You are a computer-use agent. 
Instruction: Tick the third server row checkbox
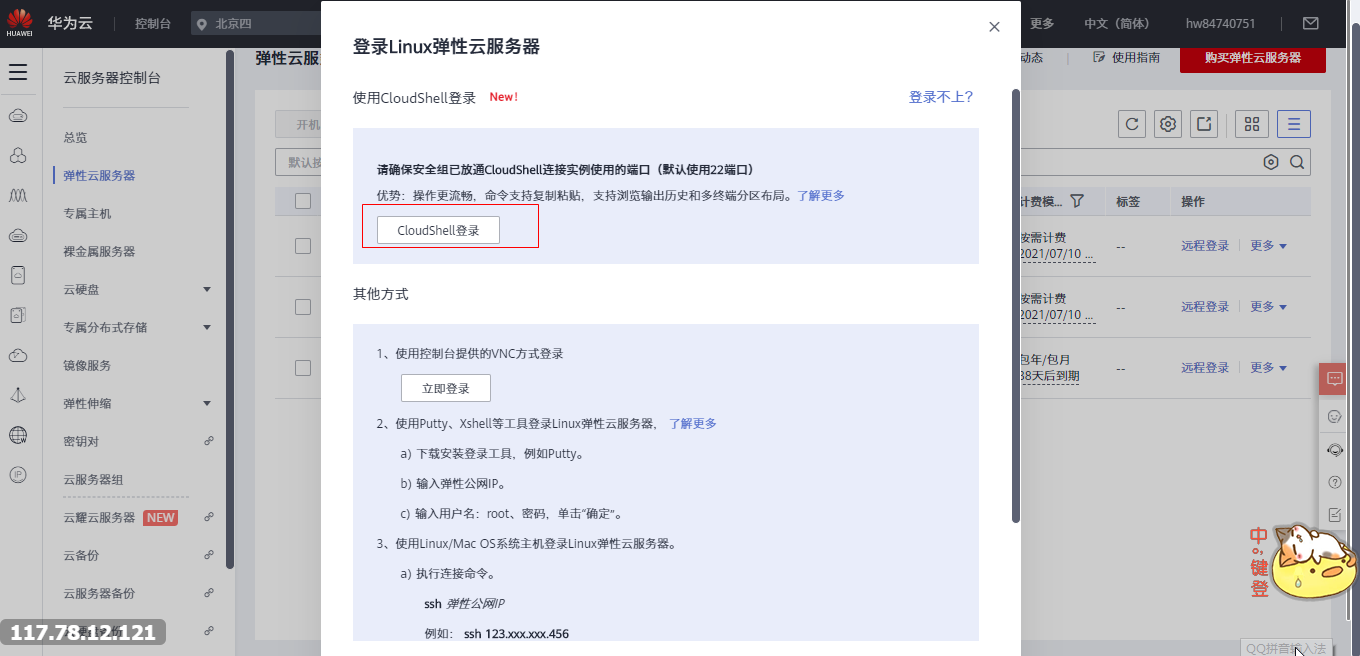(x=303, y=368)
